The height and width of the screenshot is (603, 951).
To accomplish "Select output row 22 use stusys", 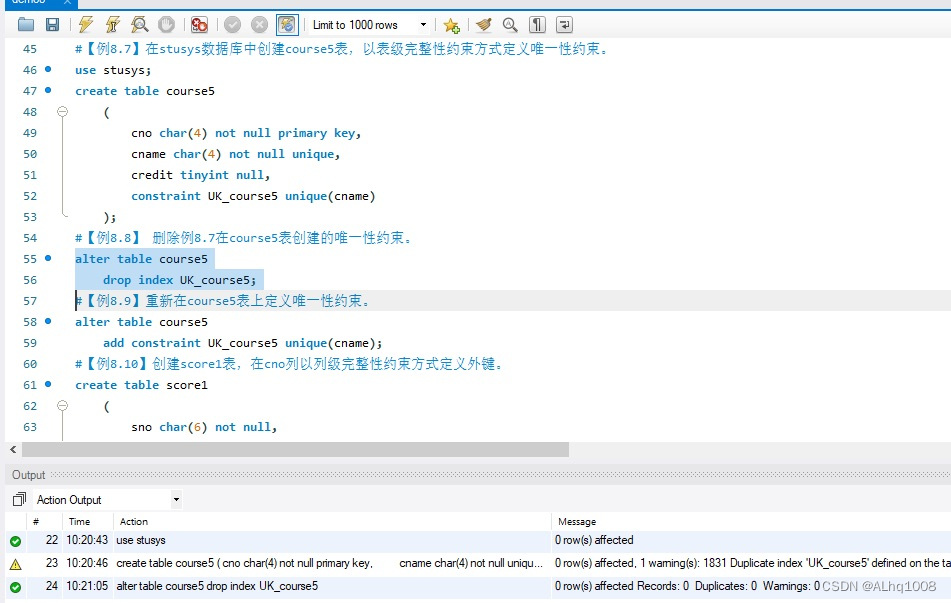I will click(478, 540).
